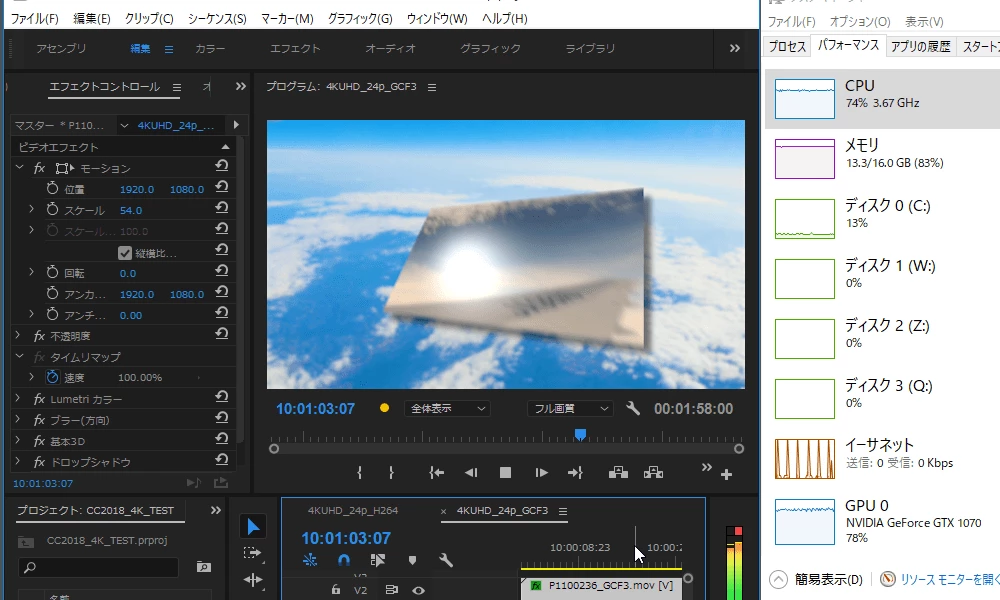Open program monitor settings wrench
The width and height of the screenshot is (1000, 600).
click(x=633, y=409)
